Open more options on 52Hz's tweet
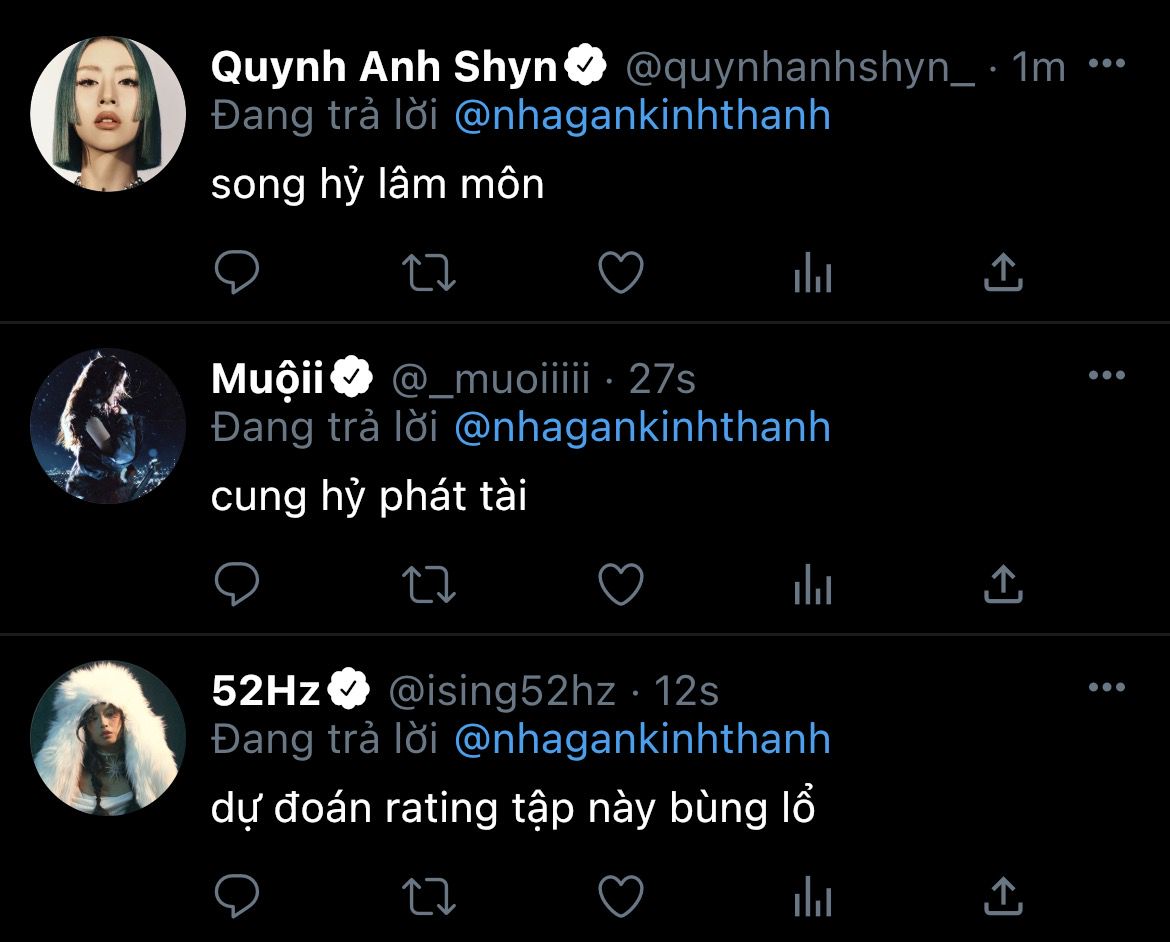The image size is (1170, 942). click(1106, 688)
